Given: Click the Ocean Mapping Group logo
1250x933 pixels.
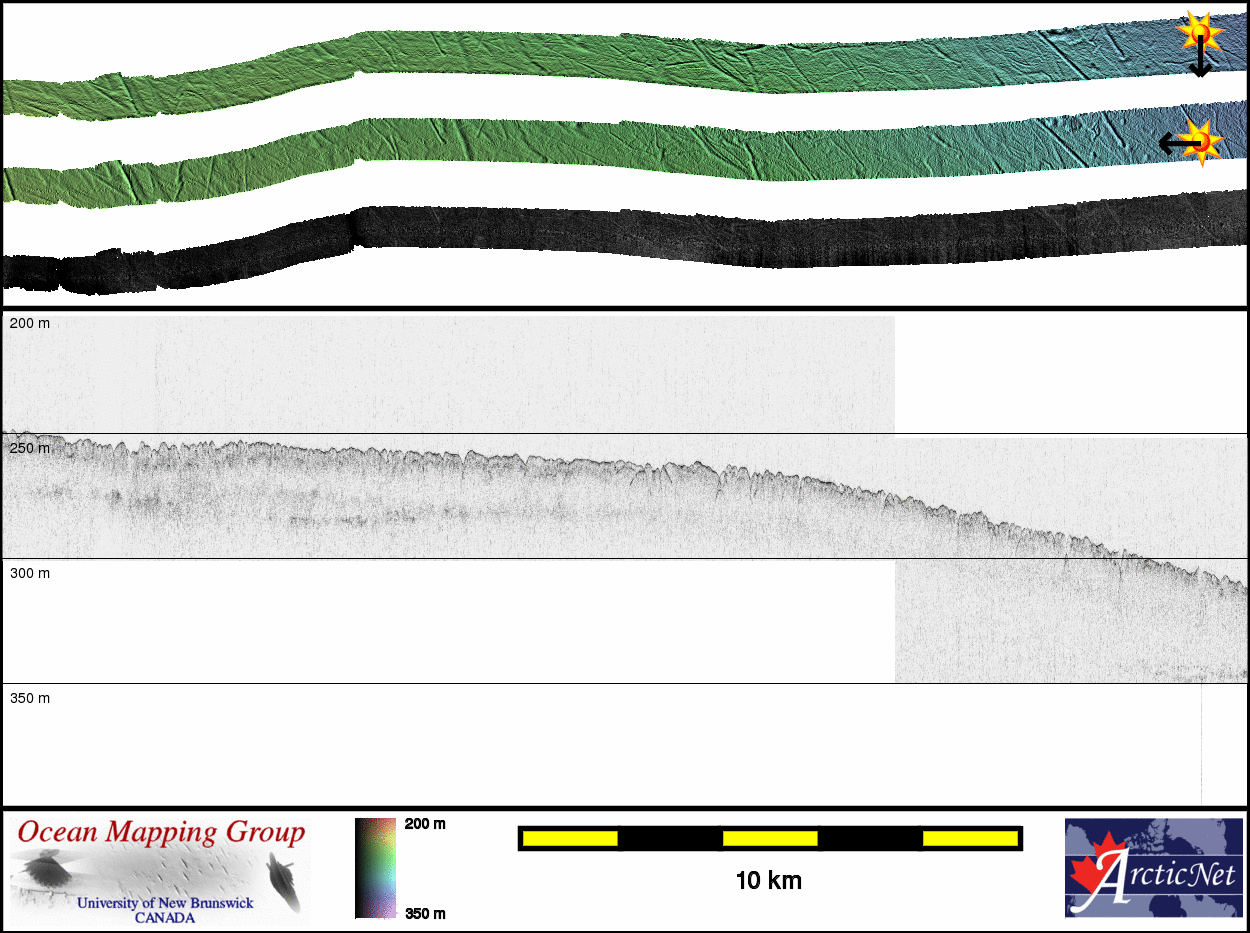Looking at the screenshot, I should (160, 869).
